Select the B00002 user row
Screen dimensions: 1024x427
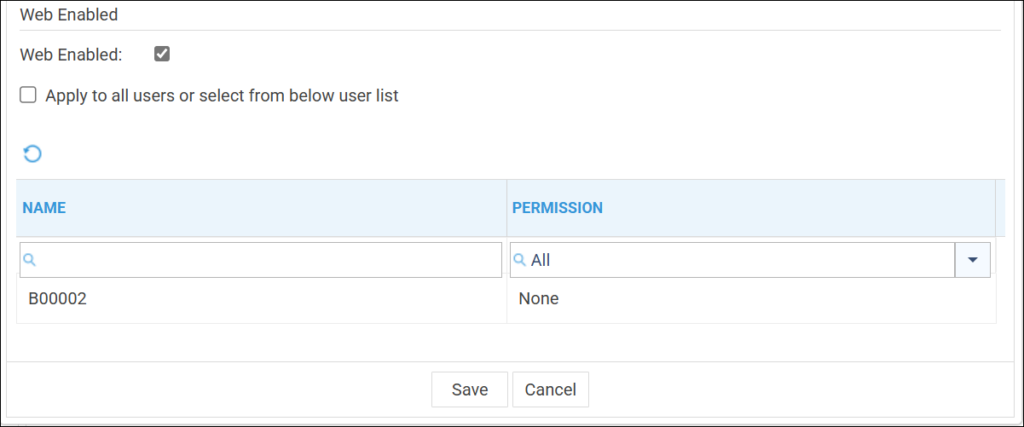(58, 298)
